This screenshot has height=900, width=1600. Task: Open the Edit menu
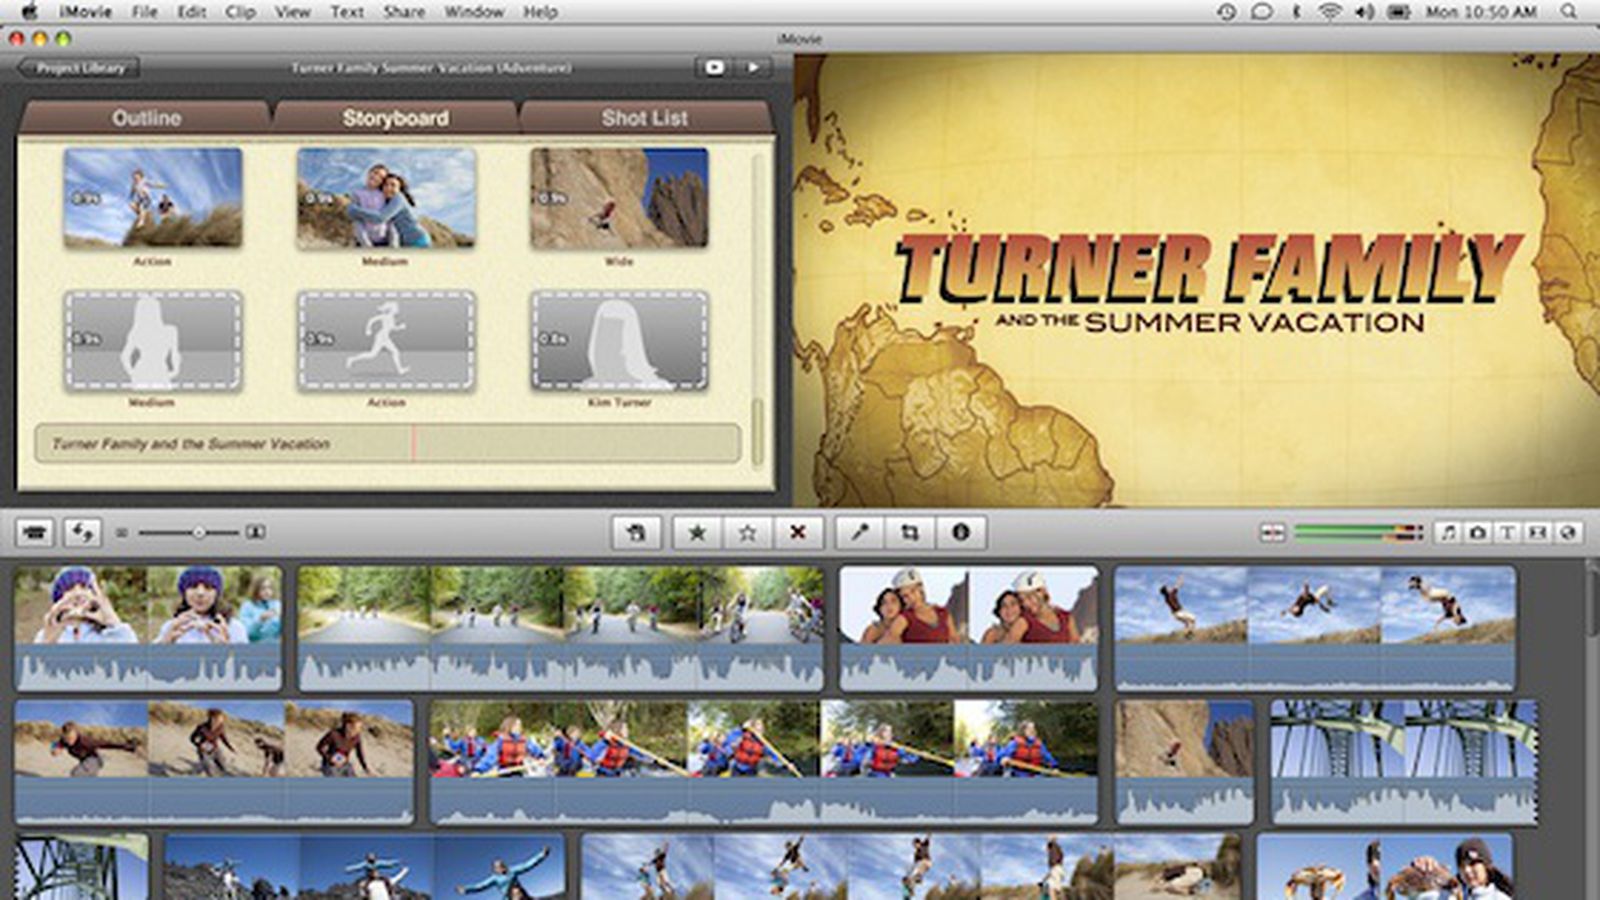pos(191,12)
